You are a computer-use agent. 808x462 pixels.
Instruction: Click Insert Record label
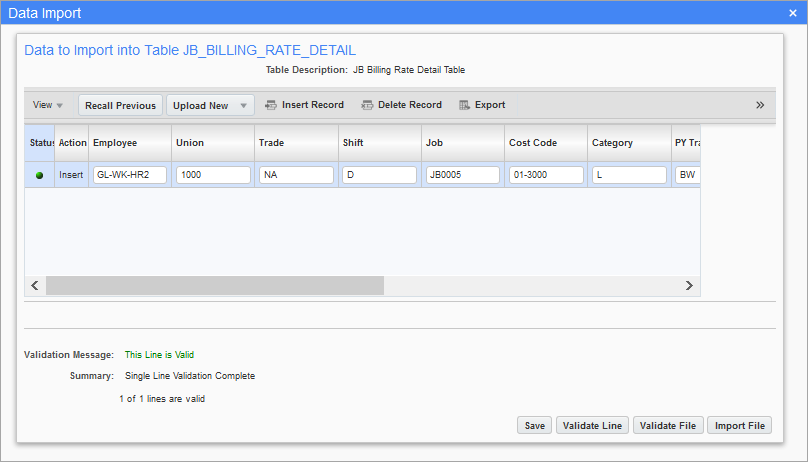(313, 105)
